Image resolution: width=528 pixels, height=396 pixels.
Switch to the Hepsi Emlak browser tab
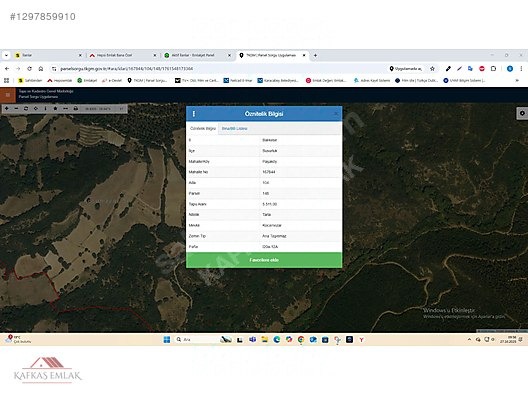[122, 55]
